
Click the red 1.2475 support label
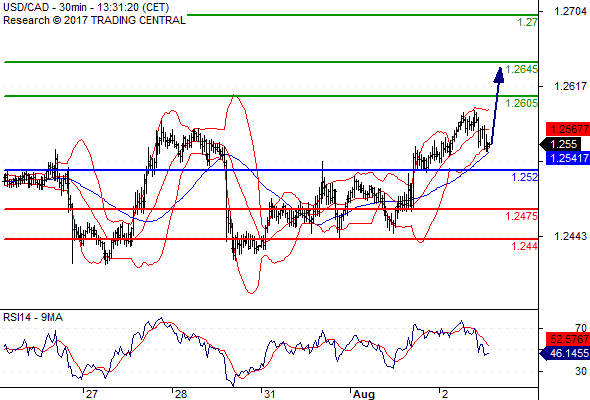click(522, 216)
